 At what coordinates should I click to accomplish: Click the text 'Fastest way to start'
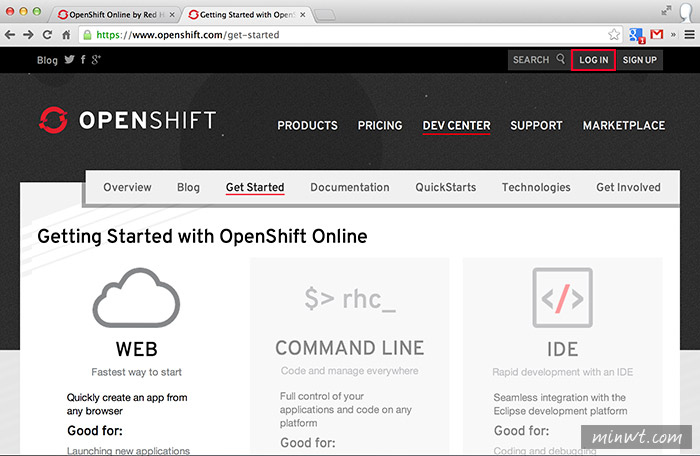(137, 372)
